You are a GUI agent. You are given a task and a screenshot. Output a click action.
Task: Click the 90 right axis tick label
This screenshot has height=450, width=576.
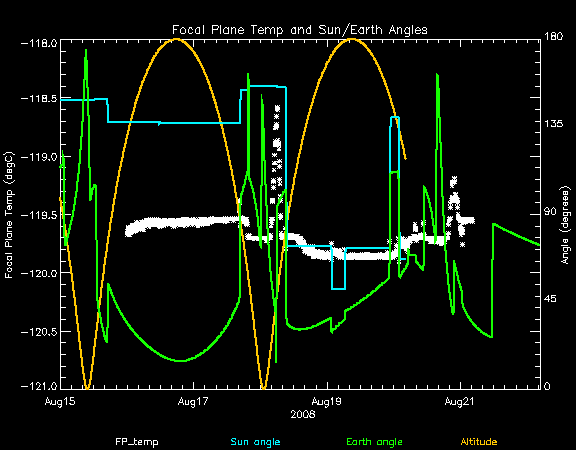[550, 212]
